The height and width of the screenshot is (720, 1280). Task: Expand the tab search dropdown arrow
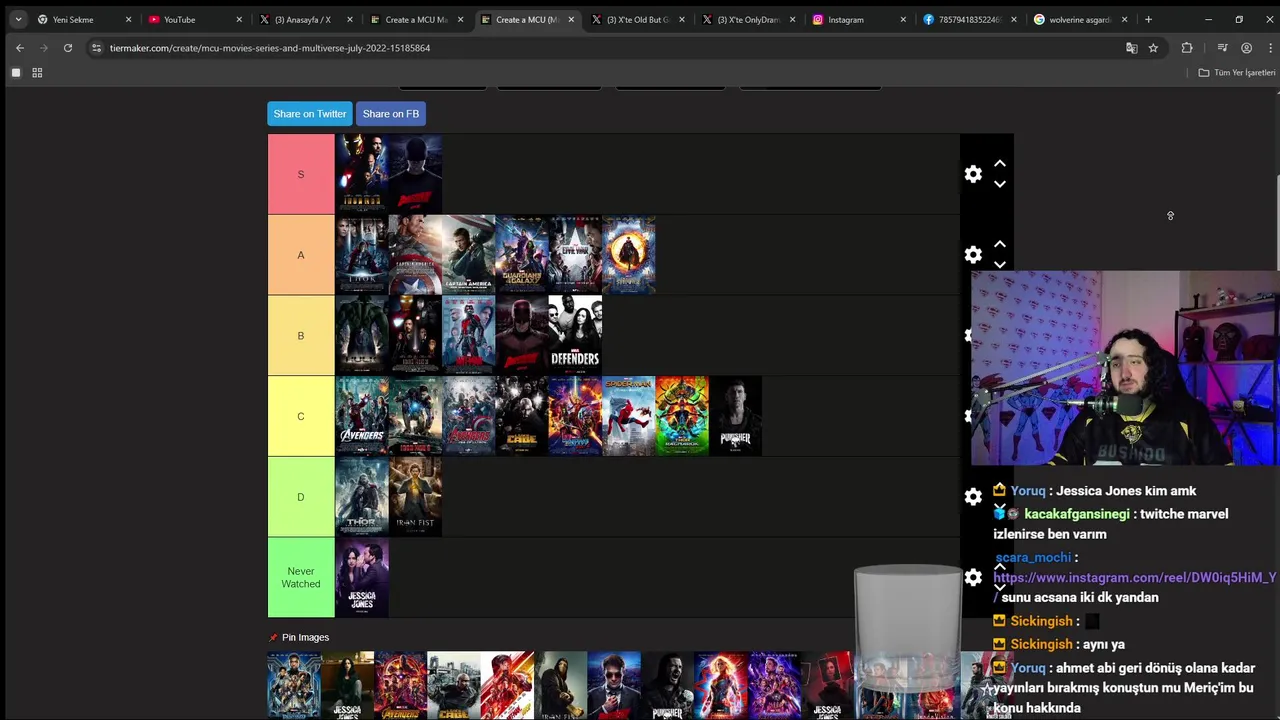(x=18, y=19)
